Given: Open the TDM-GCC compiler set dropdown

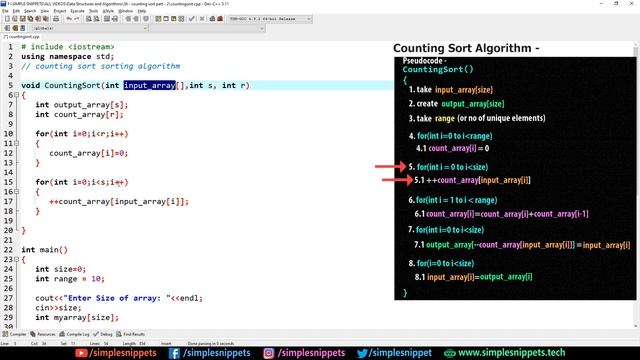Looking at the screenshot, I should pos(270,19).
